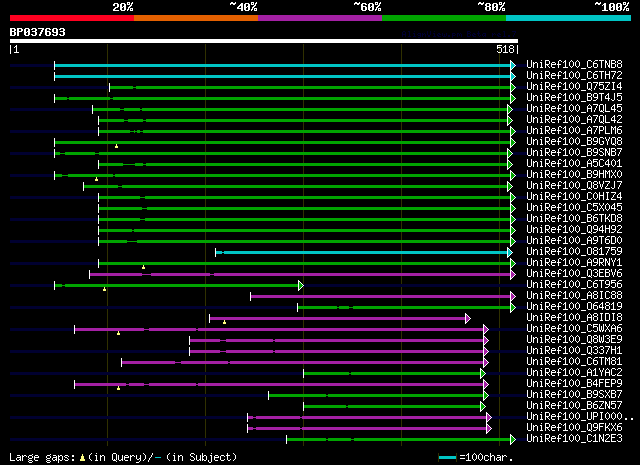Open the UniRef100_B9SXB7 label
Viewport: 640px width, 465px height.
point(574,395)
